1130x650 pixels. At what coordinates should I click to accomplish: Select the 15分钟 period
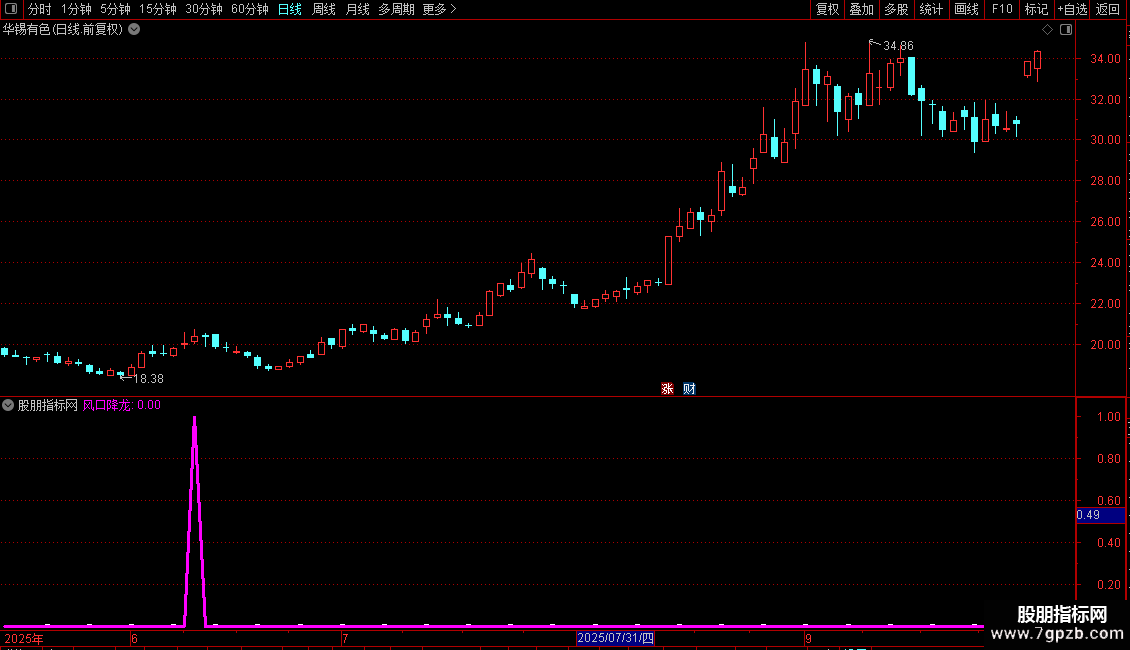158,9
